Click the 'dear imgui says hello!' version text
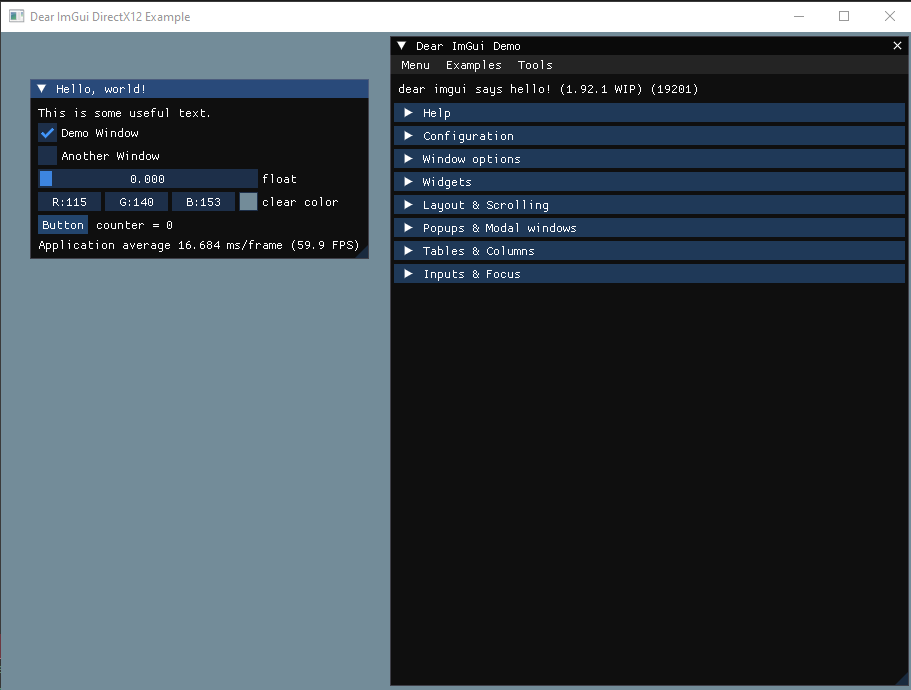Screen dimensions: 911x690 pos(548,89)
